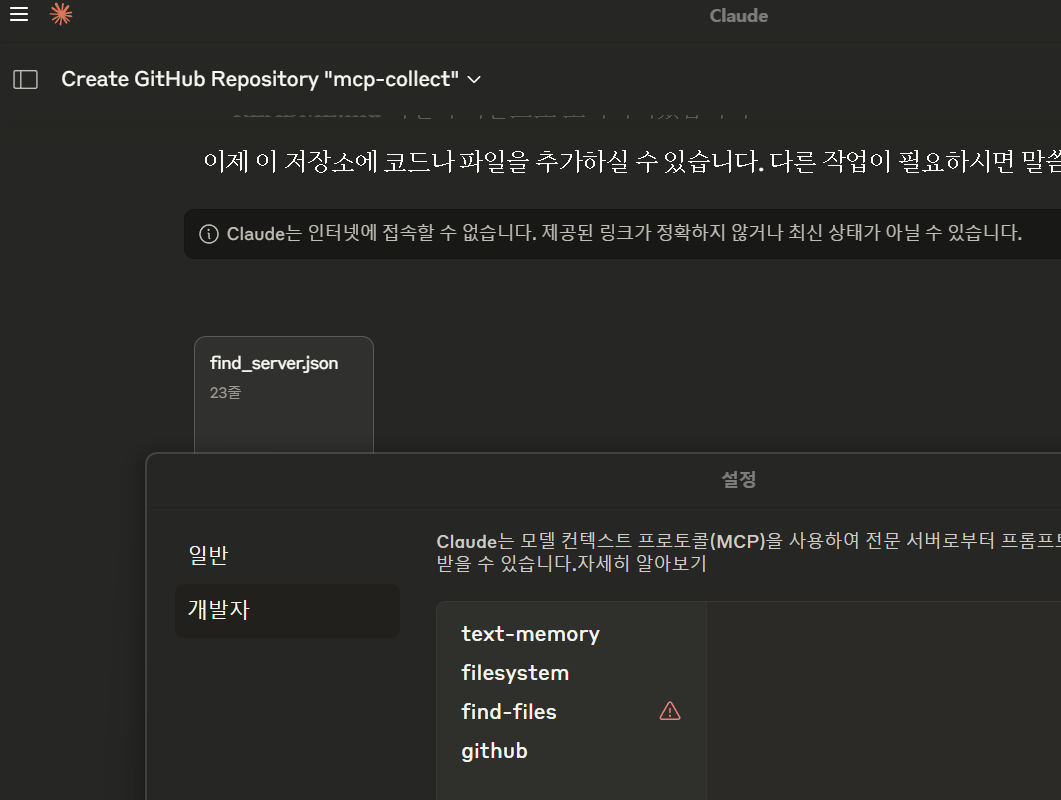1061x800 pixels.
Task: Select the text-memory MCP server
Action: 530,634
